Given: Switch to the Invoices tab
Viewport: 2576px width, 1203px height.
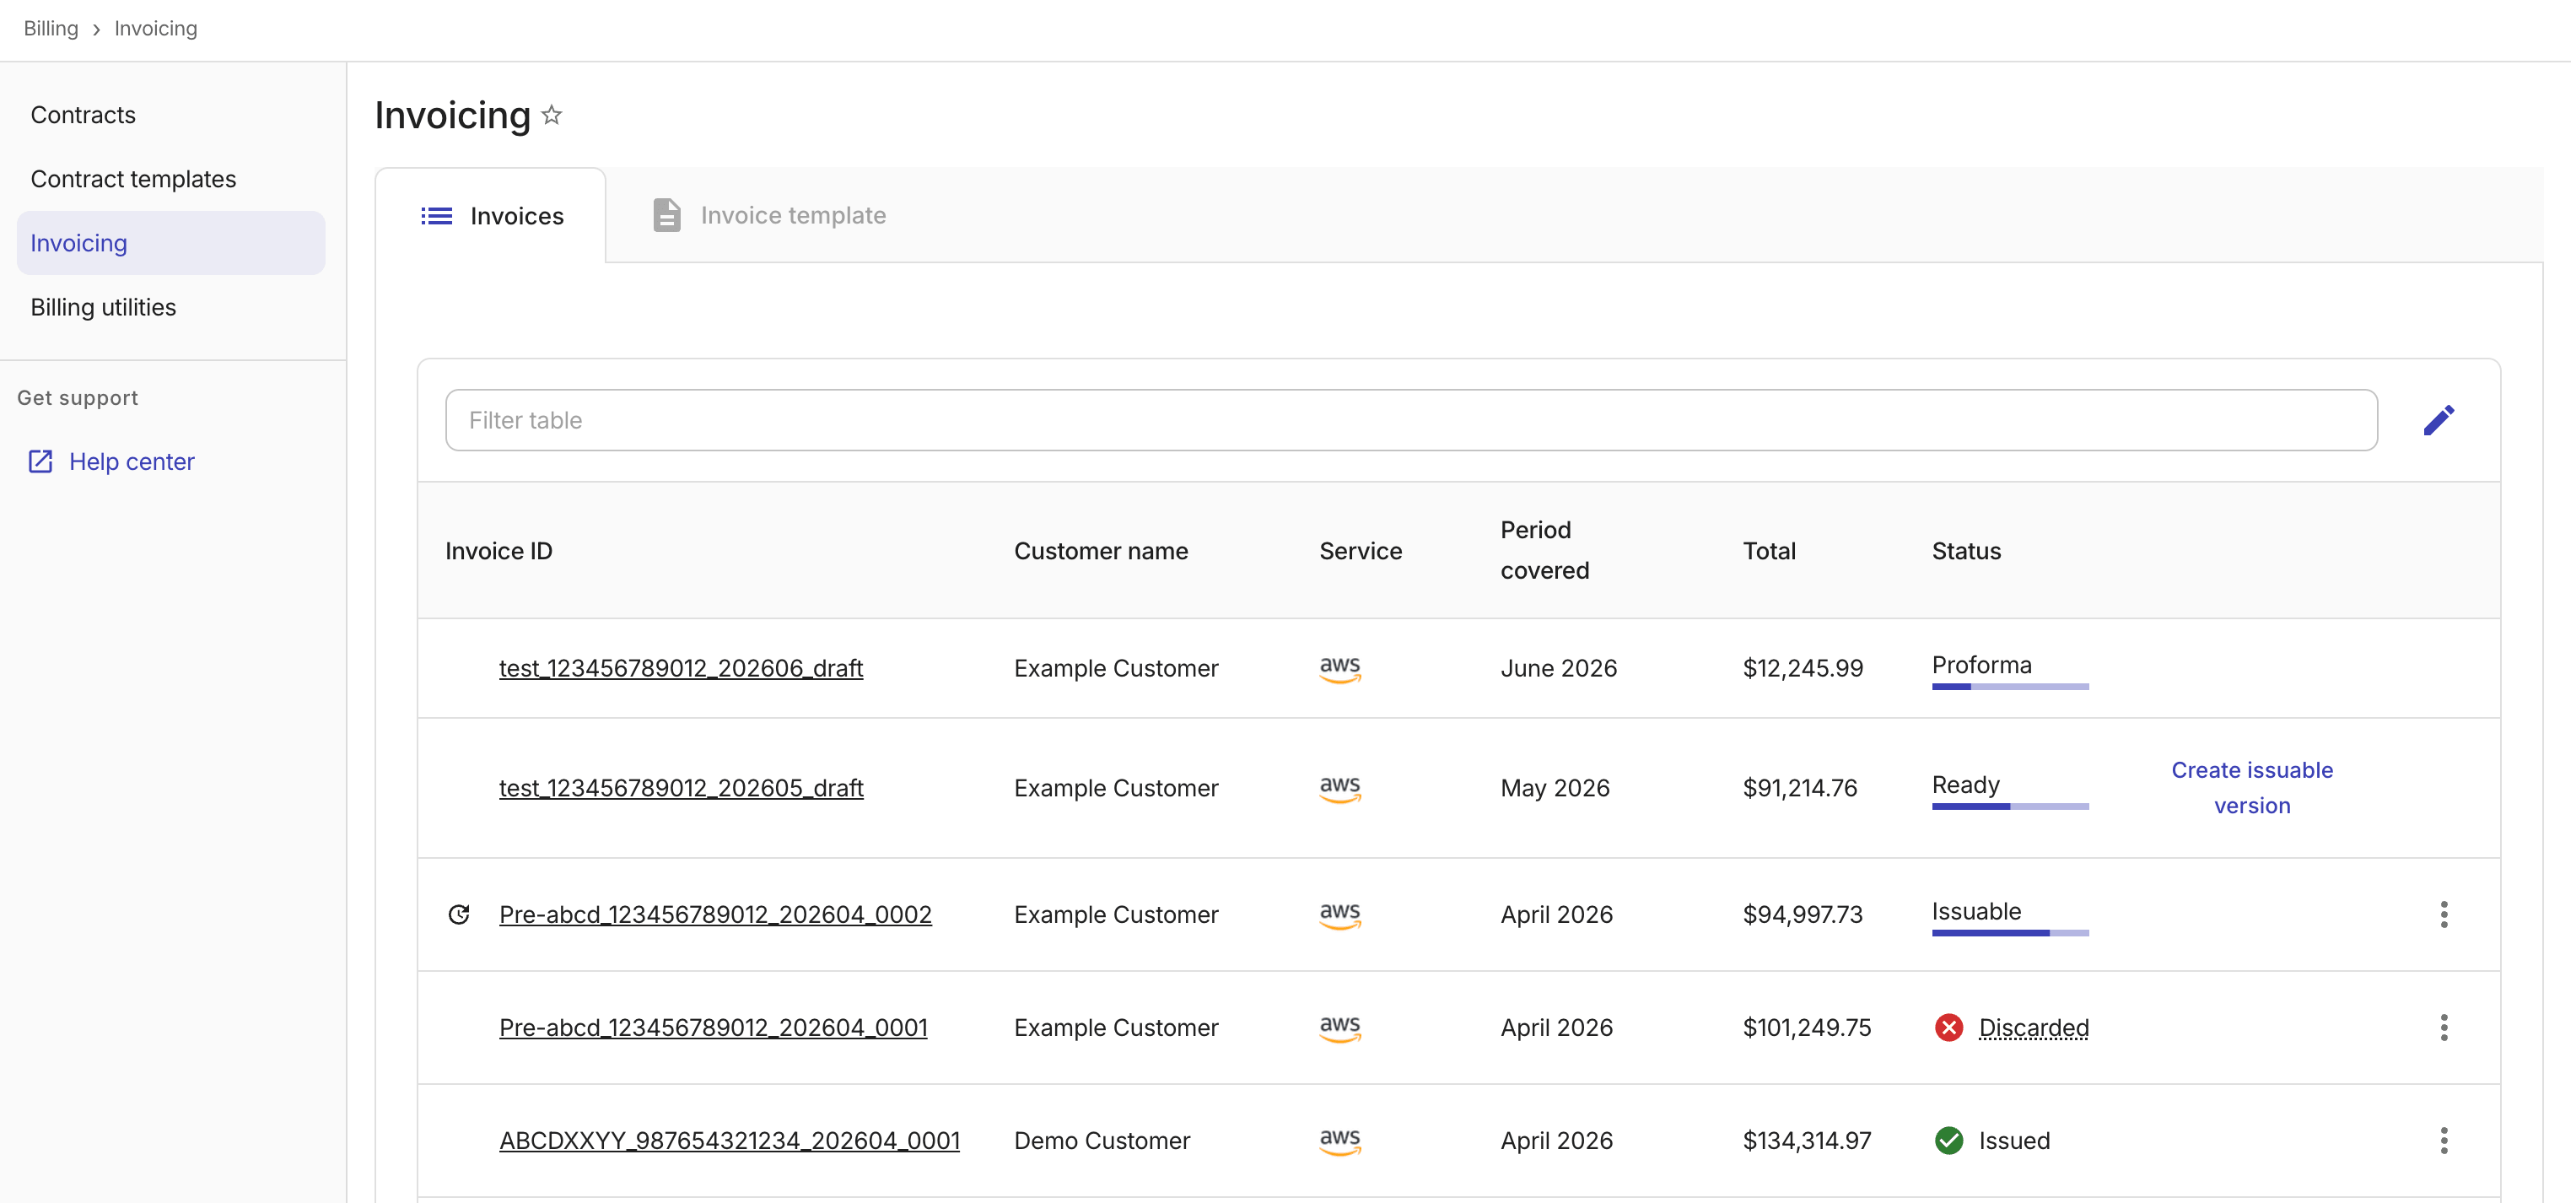Looking at the screenshot, I should click(490, 216).
